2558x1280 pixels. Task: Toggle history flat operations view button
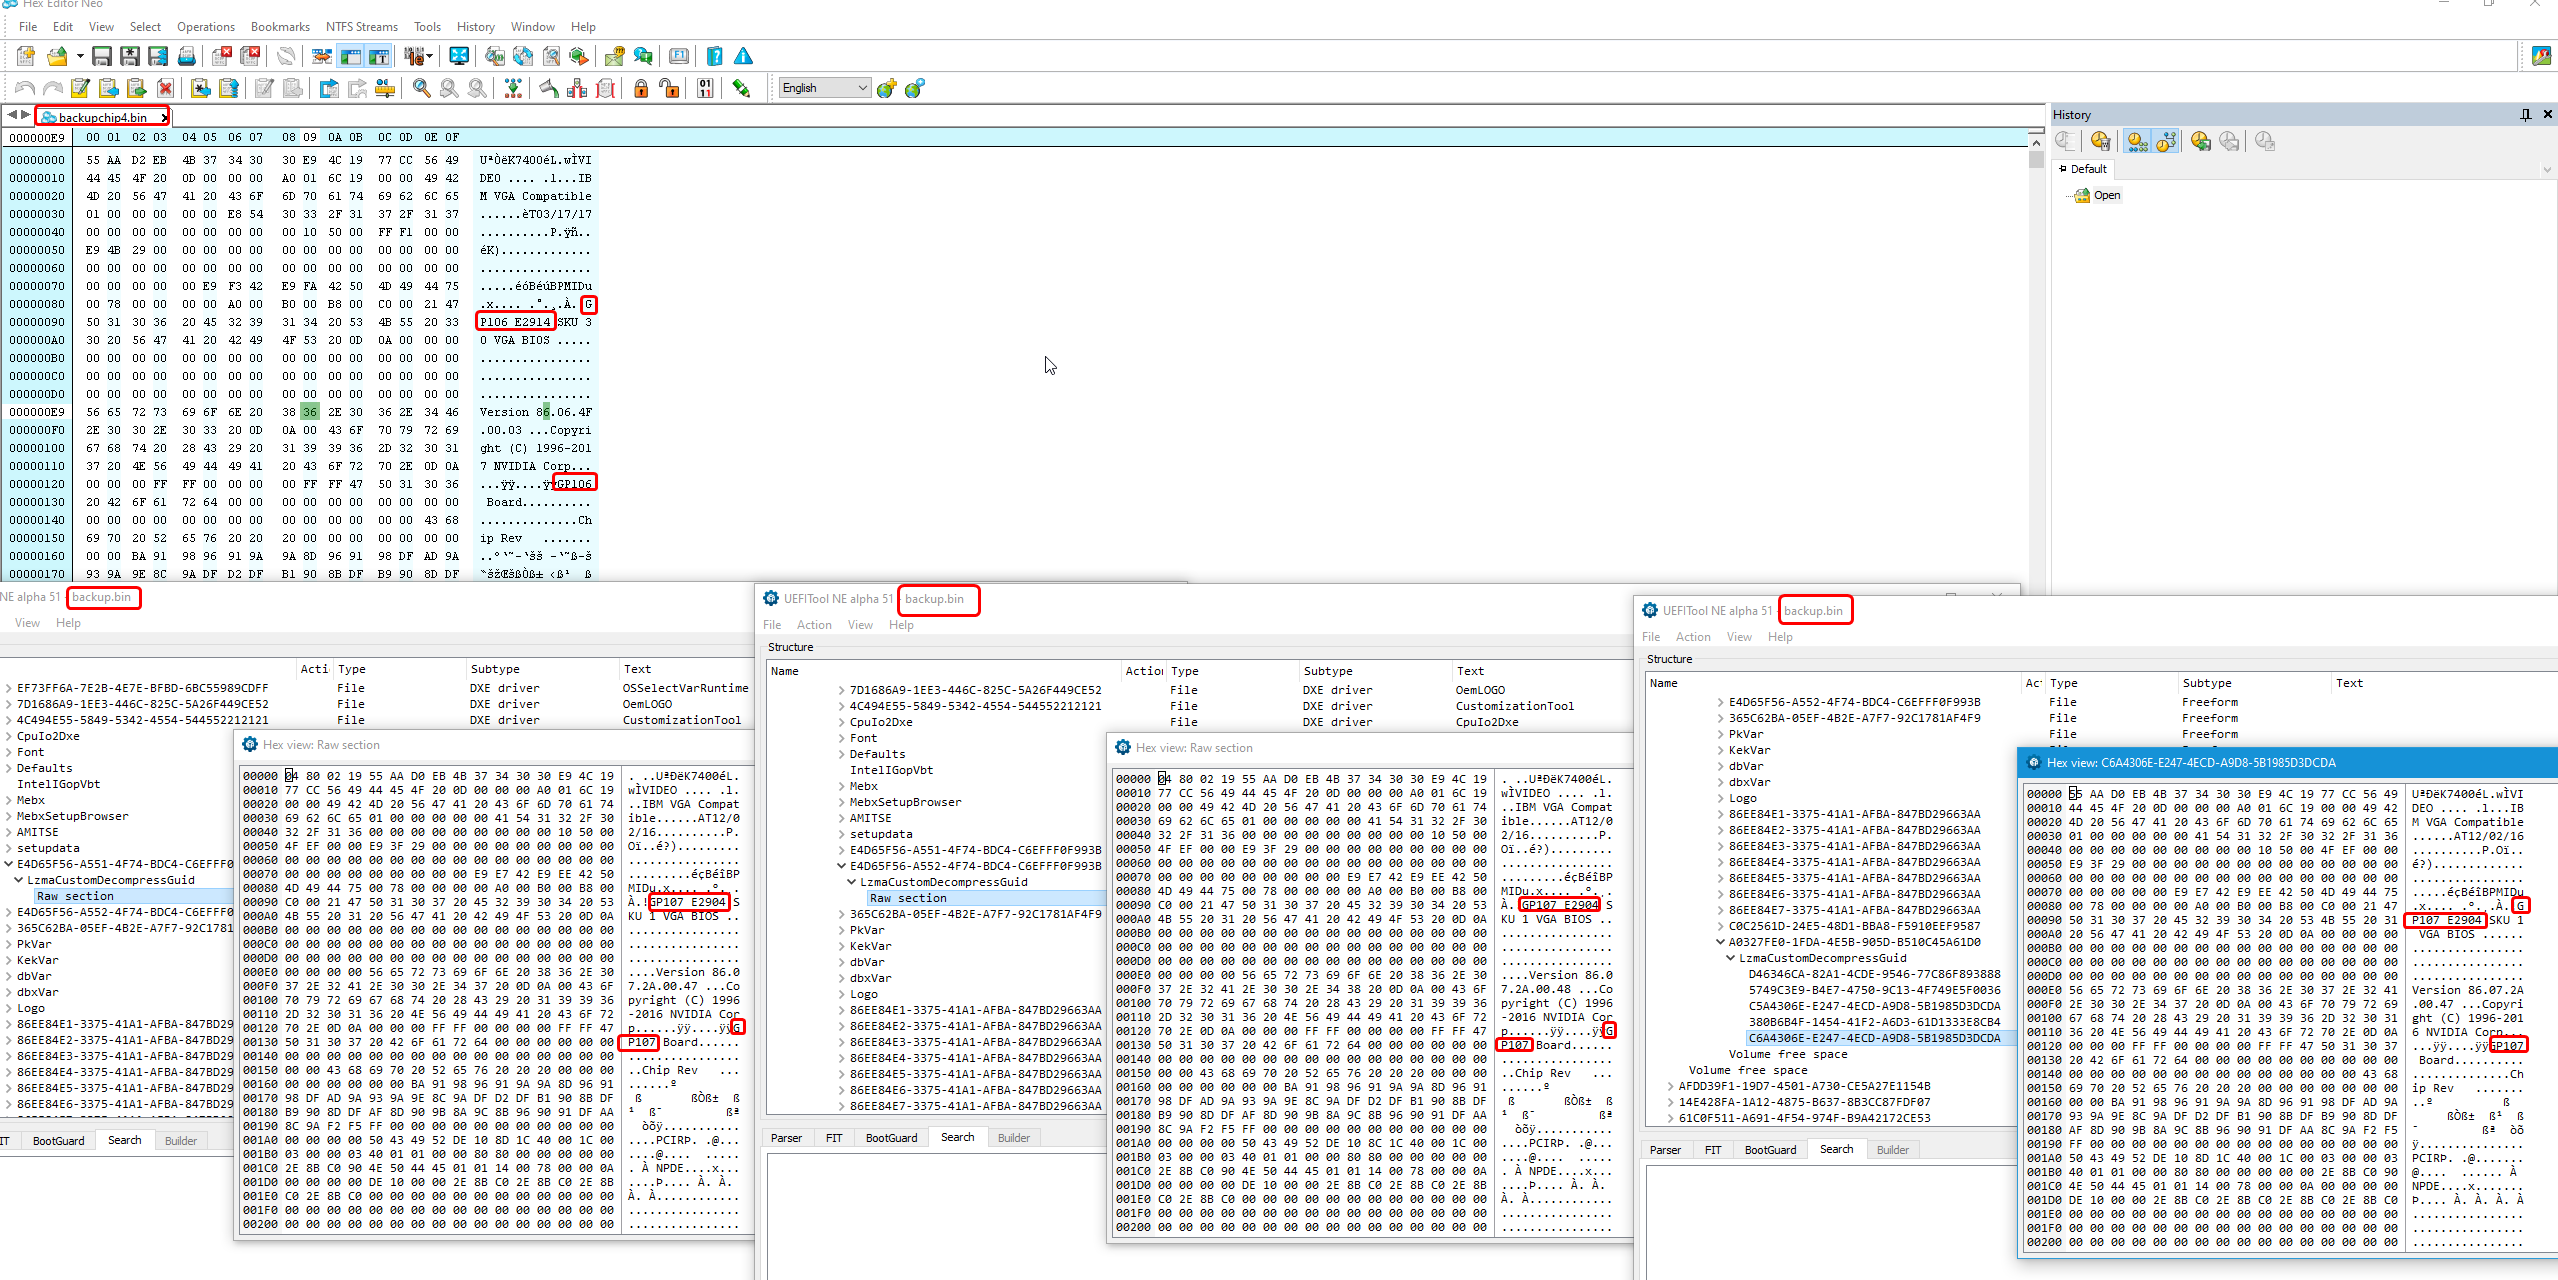point(2137,141)
